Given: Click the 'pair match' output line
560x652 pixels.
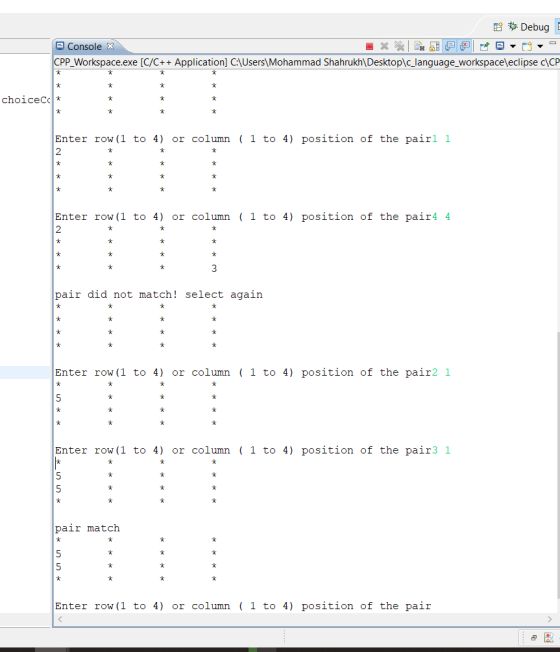Looking at the screenshot, I should tap(87, 528).
